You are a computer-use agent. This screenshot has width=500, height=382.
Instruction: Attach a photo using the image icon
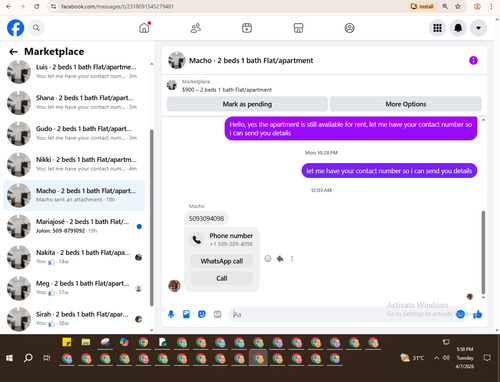186,314
